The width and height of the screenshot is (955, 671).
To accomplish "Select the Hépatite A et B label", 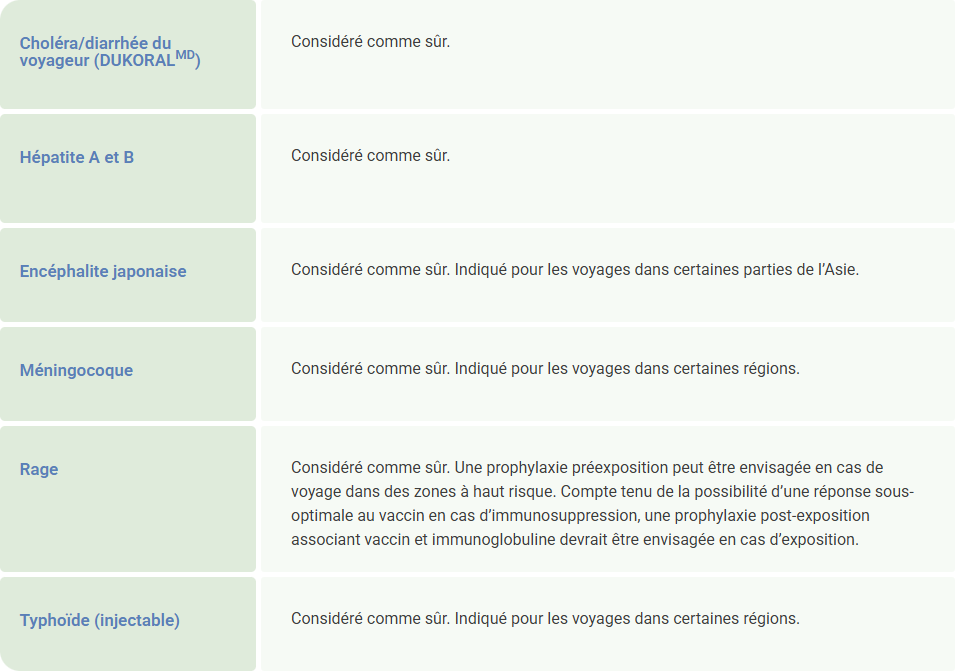I will point(77,157).
